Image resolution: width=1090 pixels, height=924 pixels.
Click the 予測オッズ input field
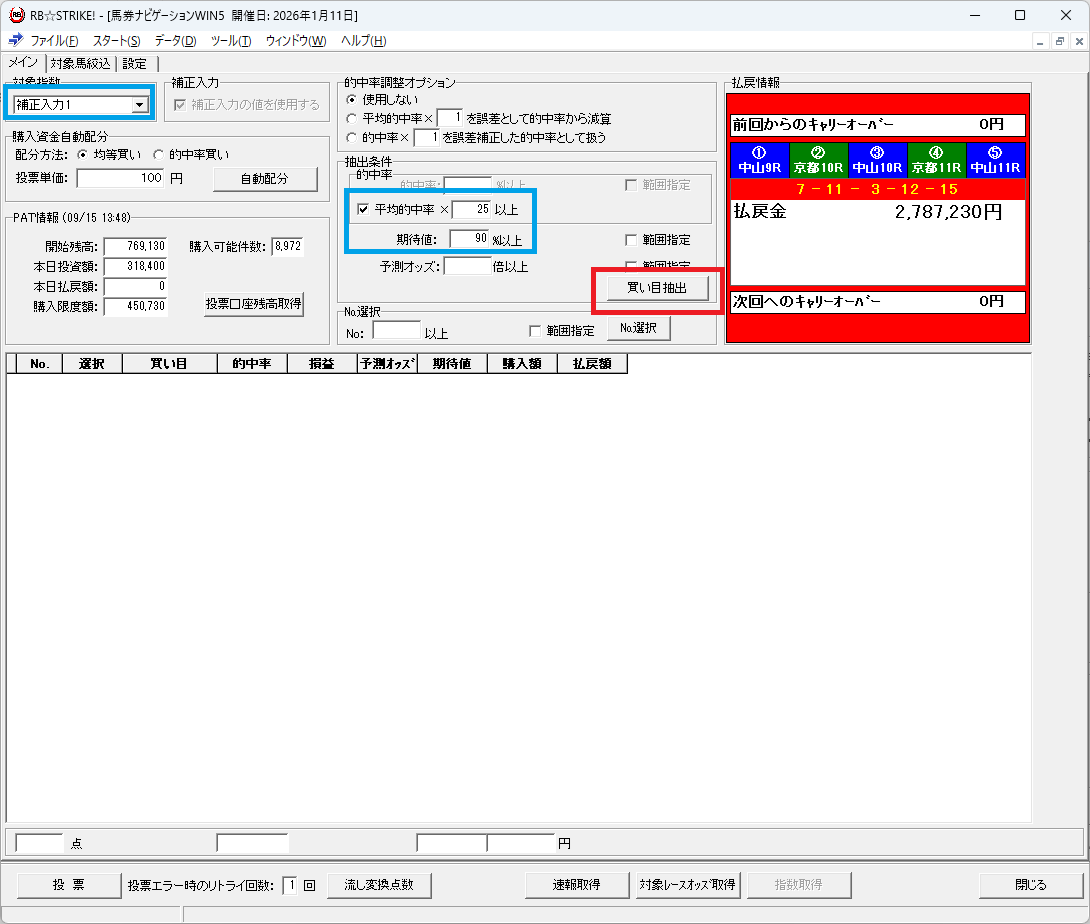pos(468,266)
